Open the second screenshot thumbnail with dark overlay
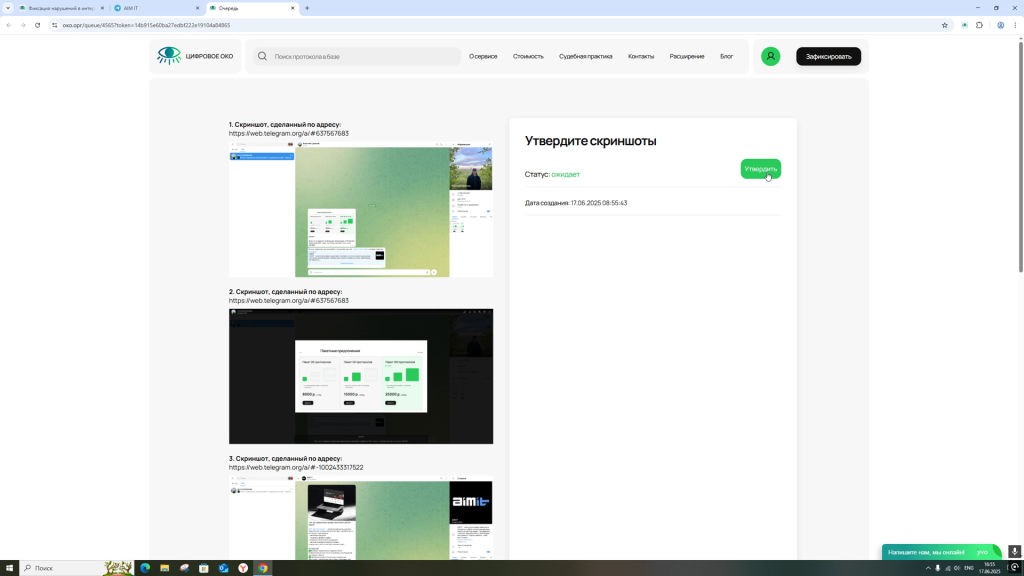Viewport: 1024px width, 576px height. coord(360,376)
